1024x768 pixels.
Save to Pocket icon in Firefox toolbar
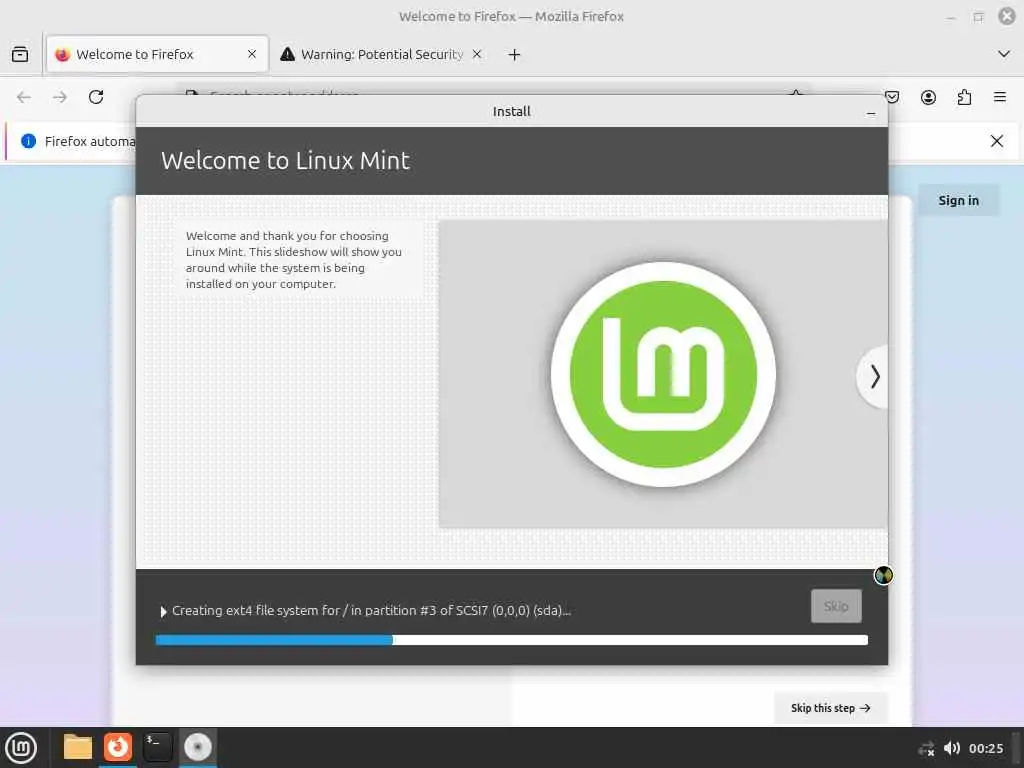click(x=892, y=97)
